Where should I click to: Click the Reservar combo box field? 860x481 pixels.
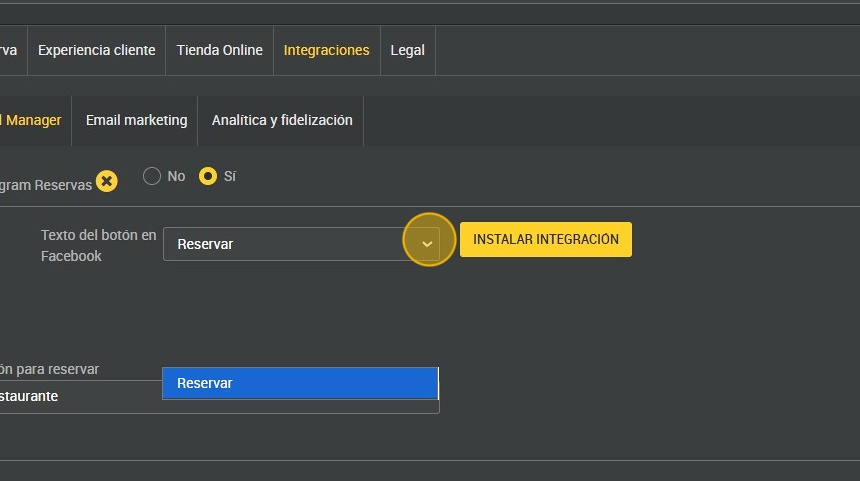[285, 244]
